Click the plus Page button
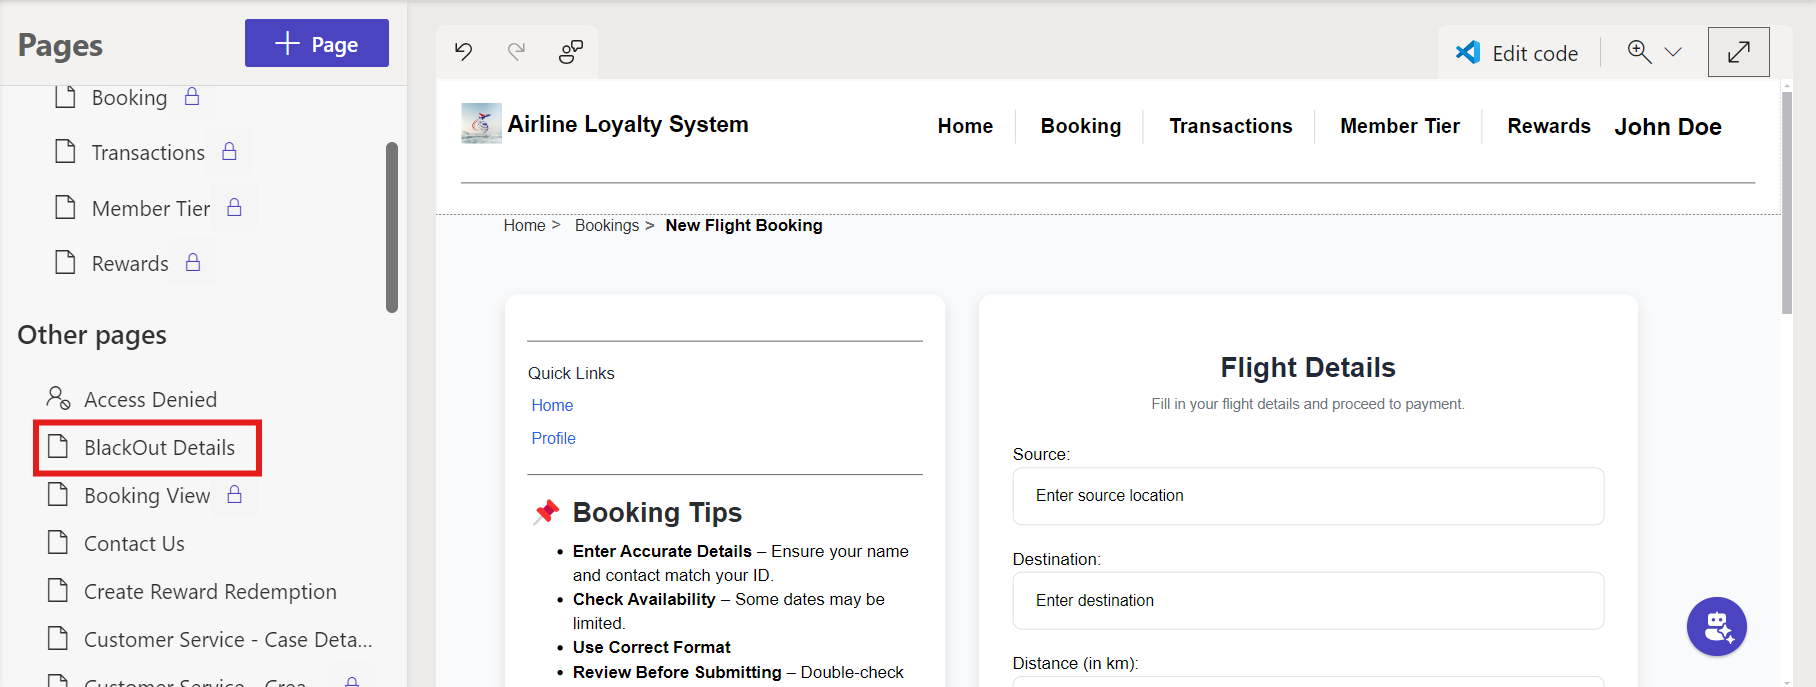The height and width of the screenshot is (687, 1816). coord(316,44)
